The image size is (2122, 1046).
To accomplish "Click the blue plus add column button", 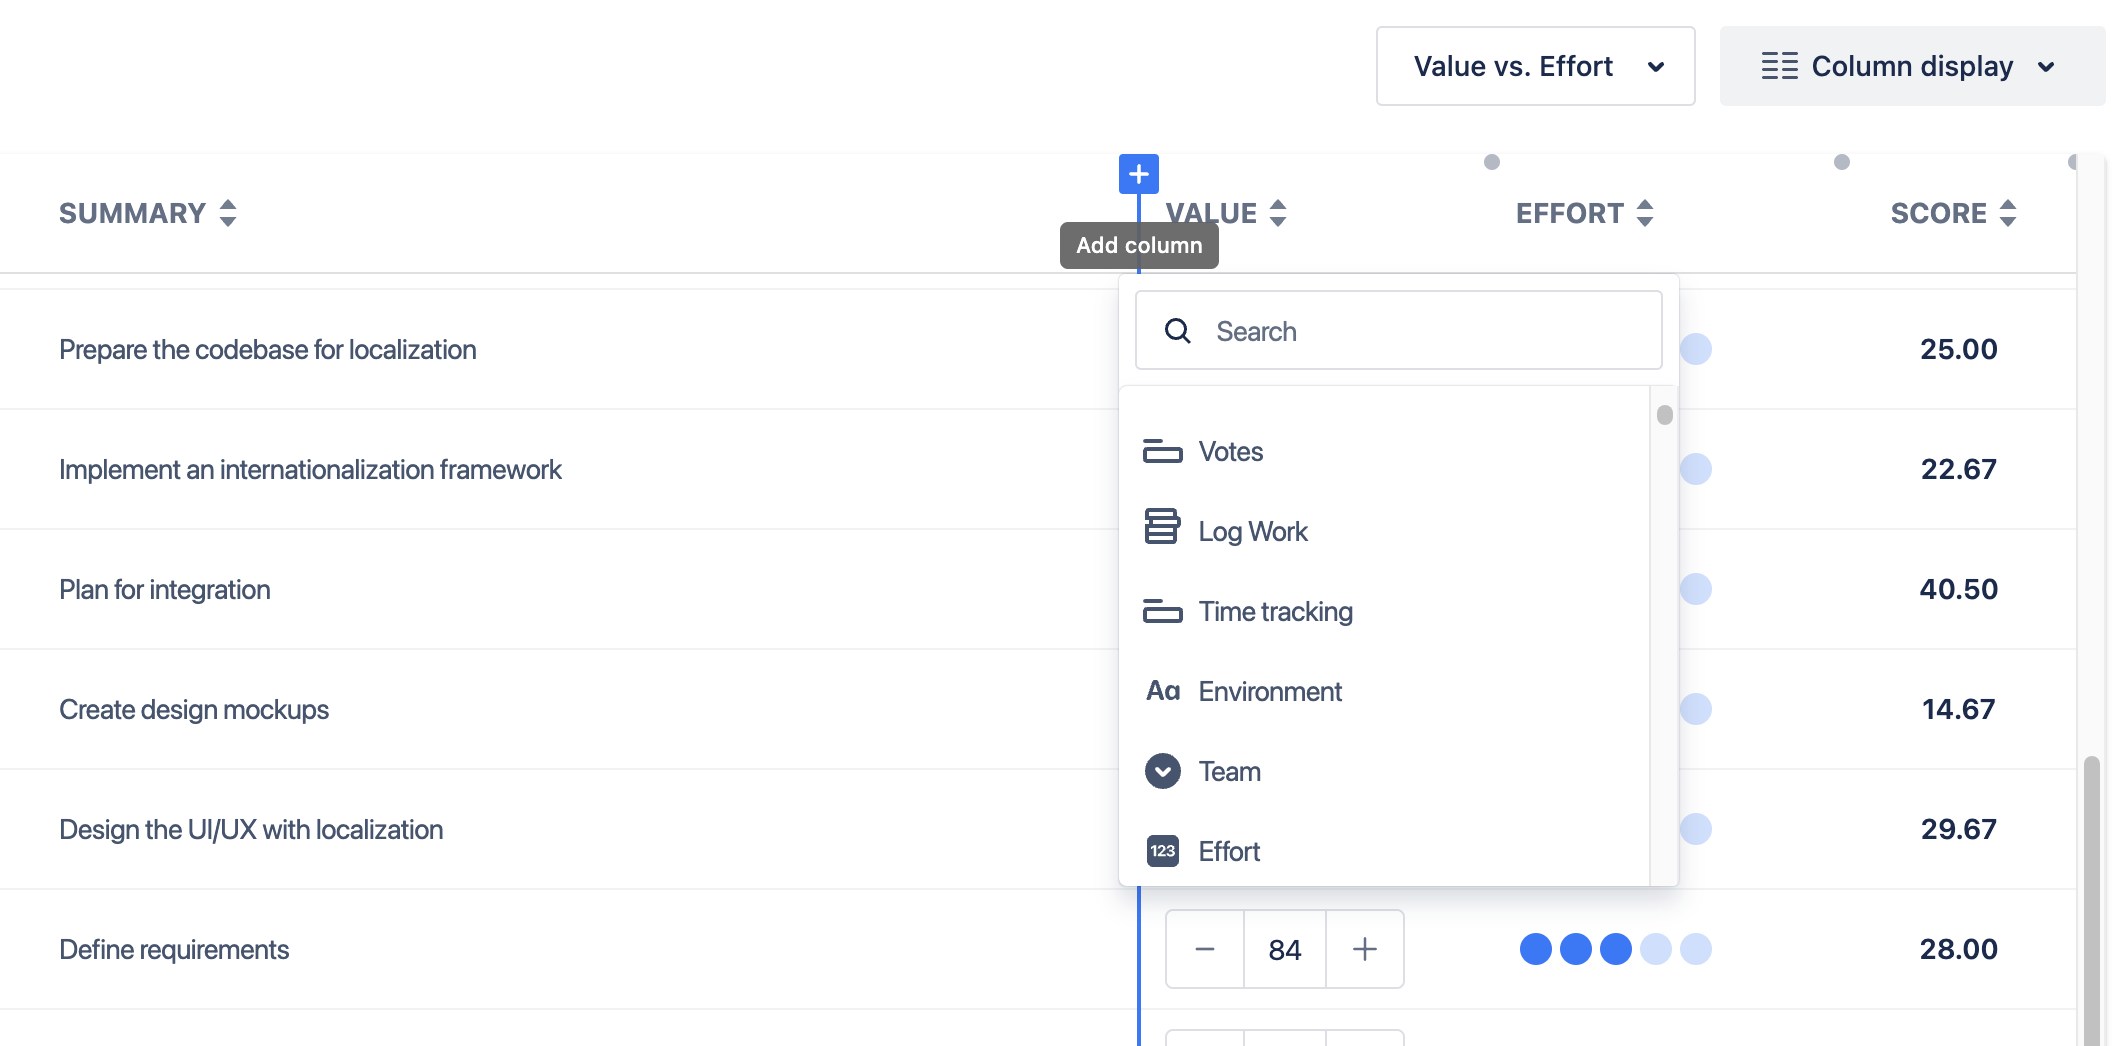I will tap(1138, 174).
